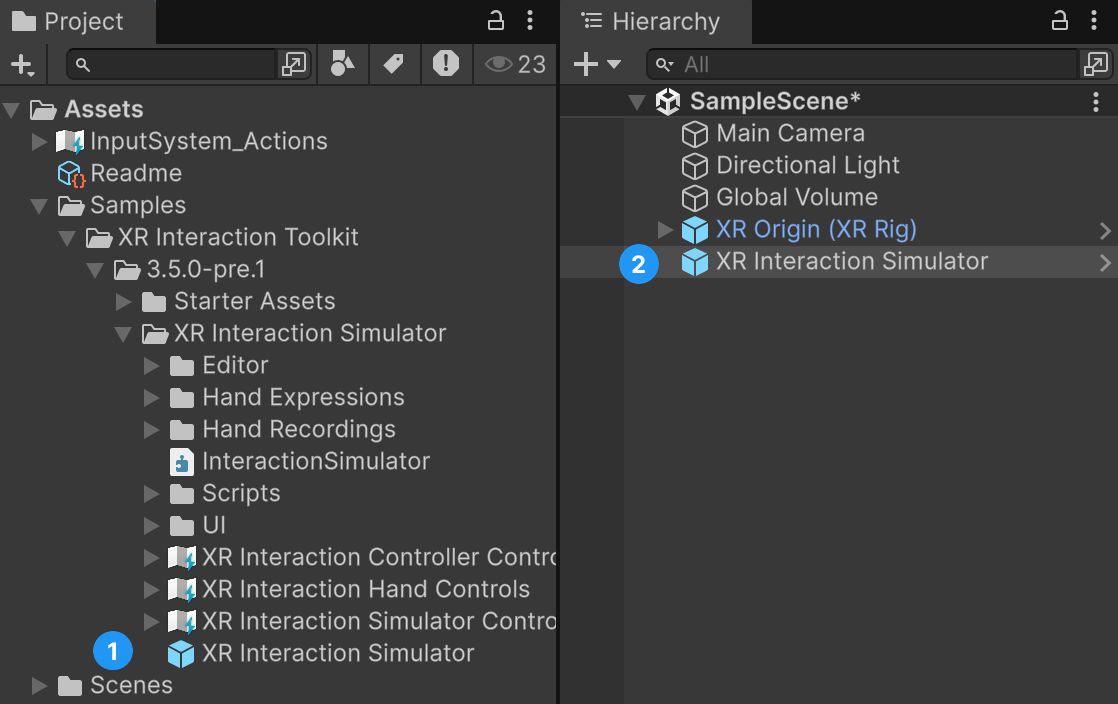Viewport: 1118px width, 704px height.
Task: Select the Hand Recordings folder icon
Action: click(x=182, y=430)
